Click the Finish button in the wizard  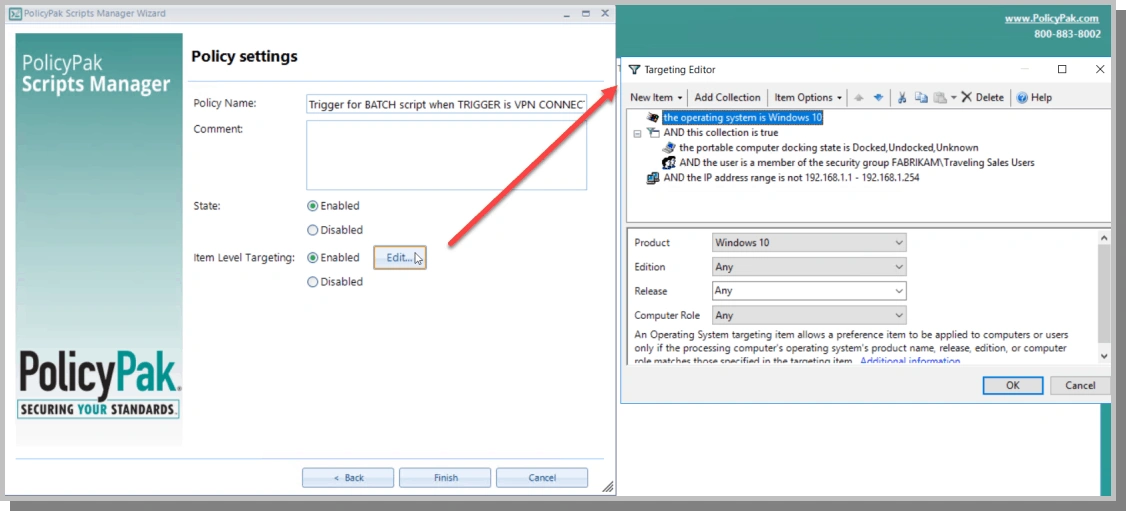coord(445,478)
